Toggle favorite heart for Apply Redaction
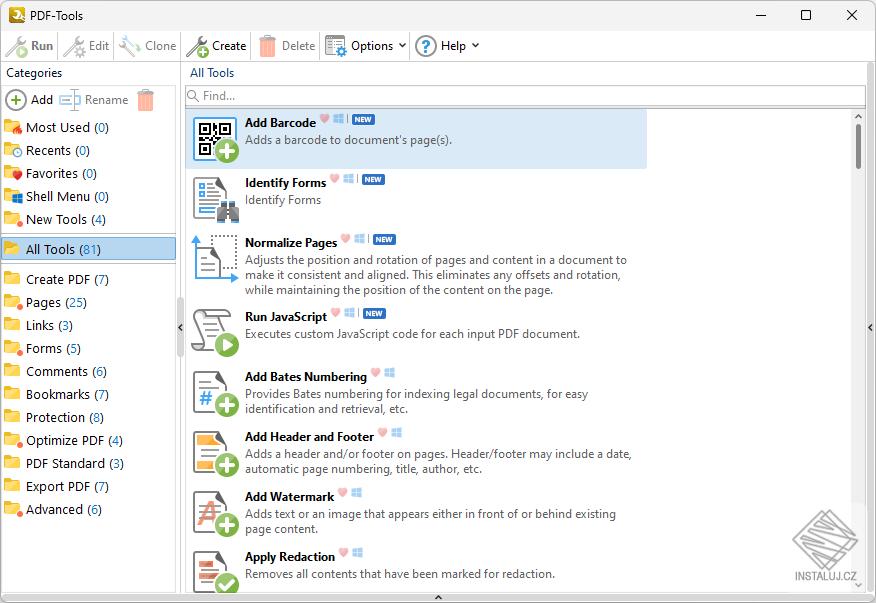The height and width of the screenshot is (603, 876). pyautogui.click(x=344, y=552)
